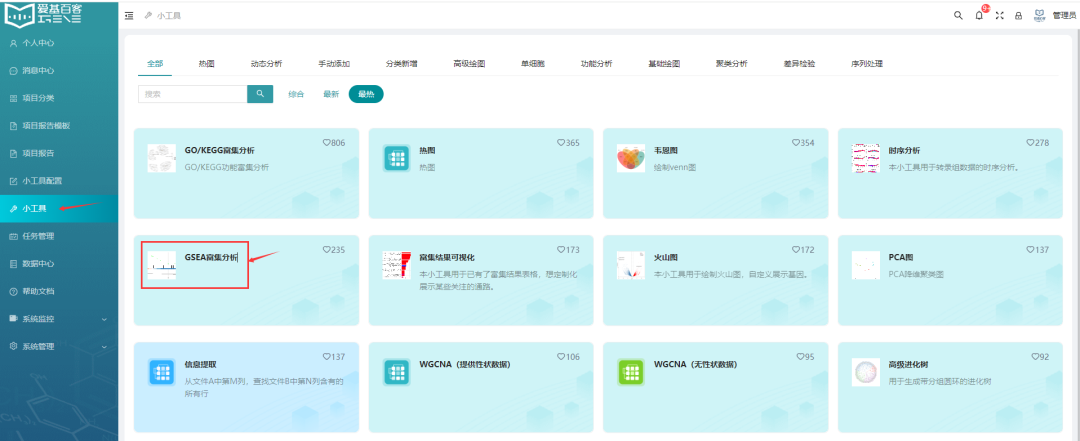Viewport: 1080px width, 441px height.
Task: Sort tools by 最新
Action: (331, 94)
